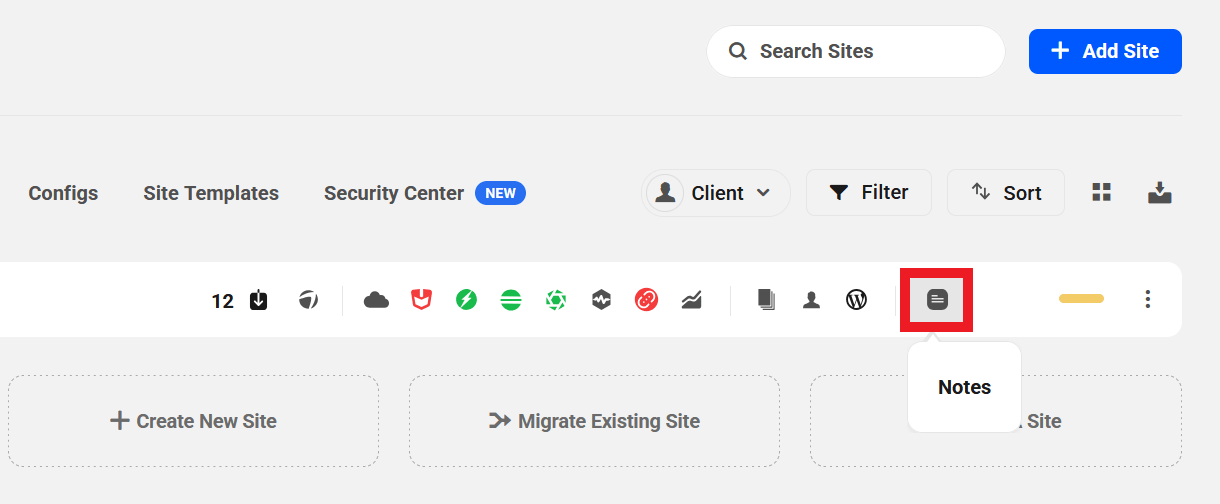Open the three-dot site options menu
This screenshot has width=1220, height=504.
click(1148, 299)
